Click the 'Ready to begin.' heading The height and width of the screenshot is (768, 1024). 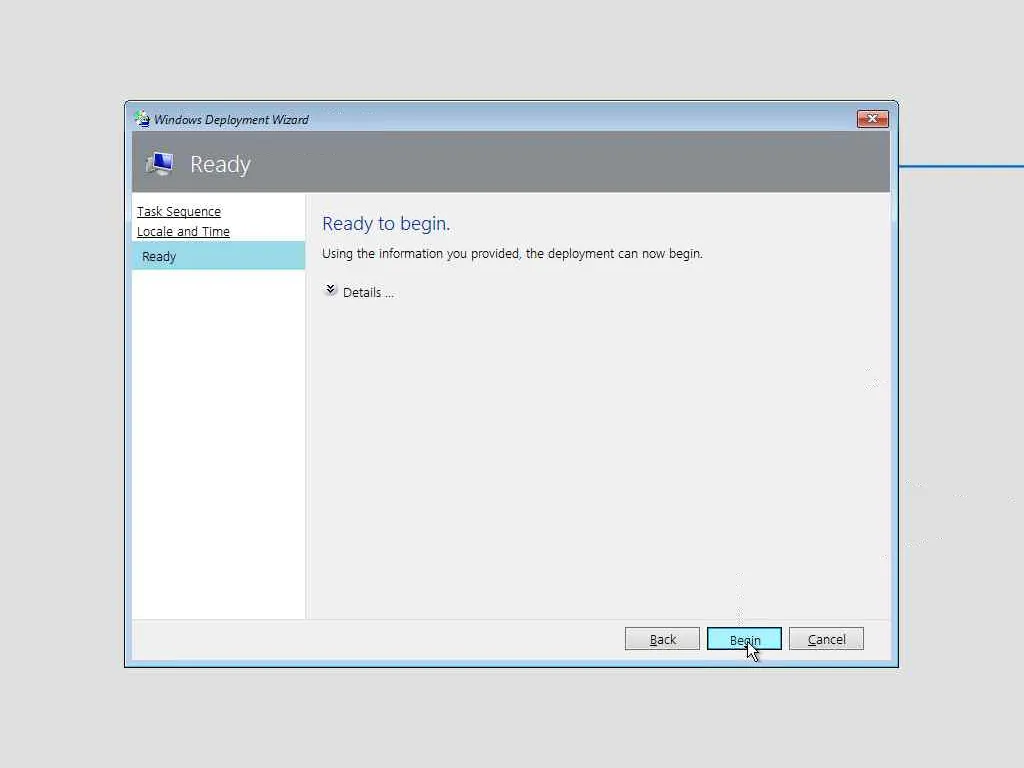(x=386, y=223)
